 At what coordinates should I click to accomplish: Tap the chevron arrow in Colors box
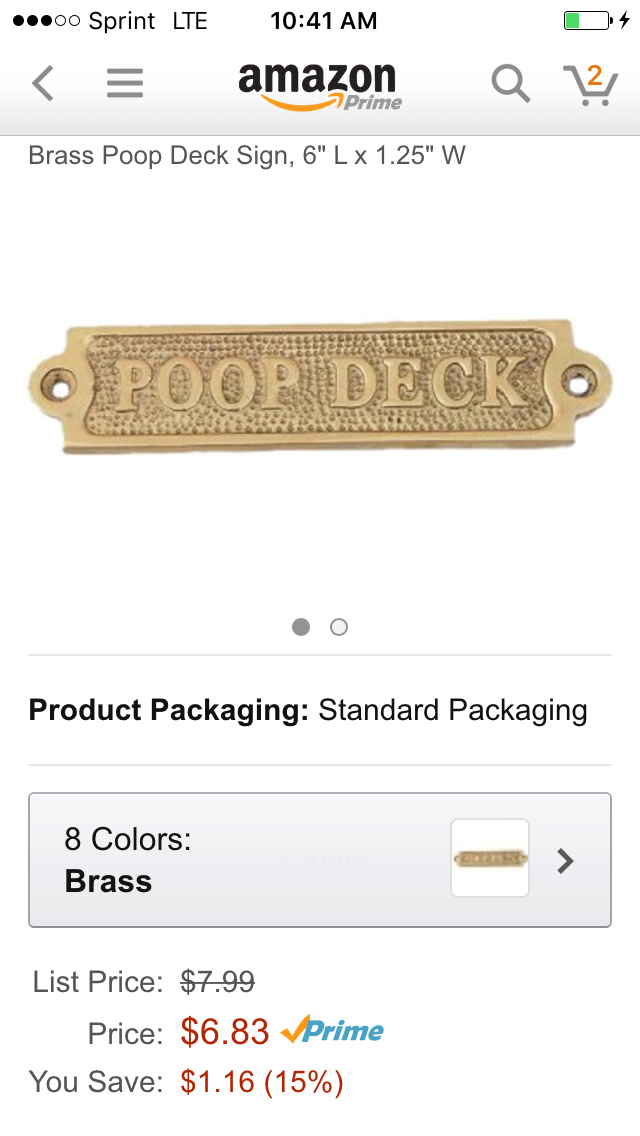[x=565, y=860]
